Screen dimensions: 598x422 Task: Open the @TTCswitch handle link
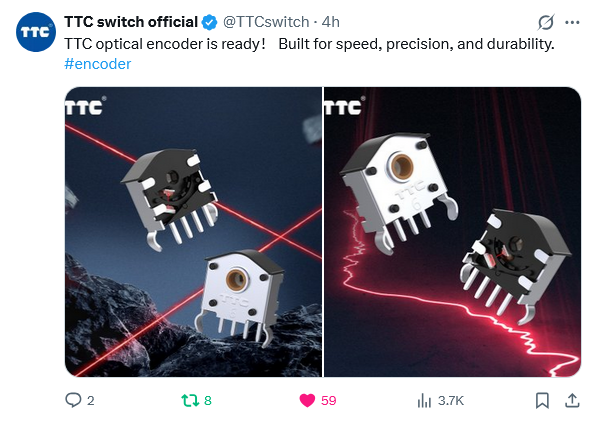(x=266, y=22)
